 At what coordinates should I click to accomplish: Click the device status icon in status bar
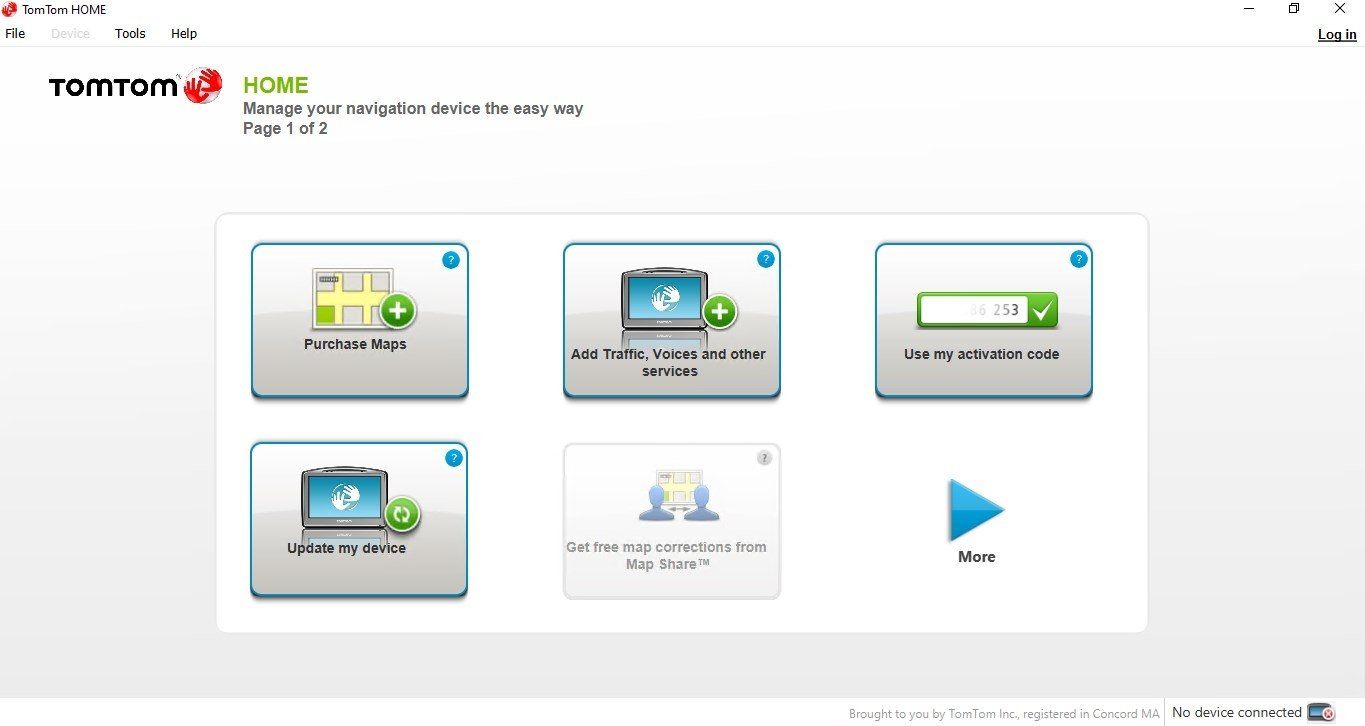click(1321, 713)
